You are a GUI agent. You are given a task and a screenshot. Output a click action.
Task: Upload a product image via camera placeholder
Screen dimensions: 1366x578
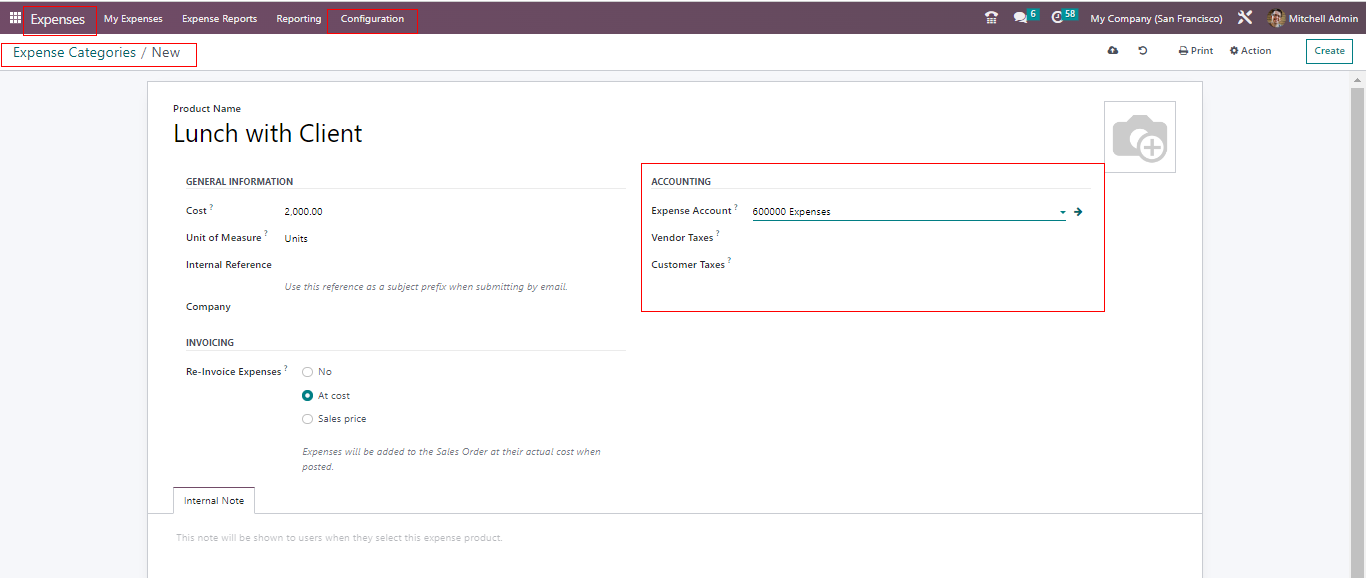coord(1139,137)
